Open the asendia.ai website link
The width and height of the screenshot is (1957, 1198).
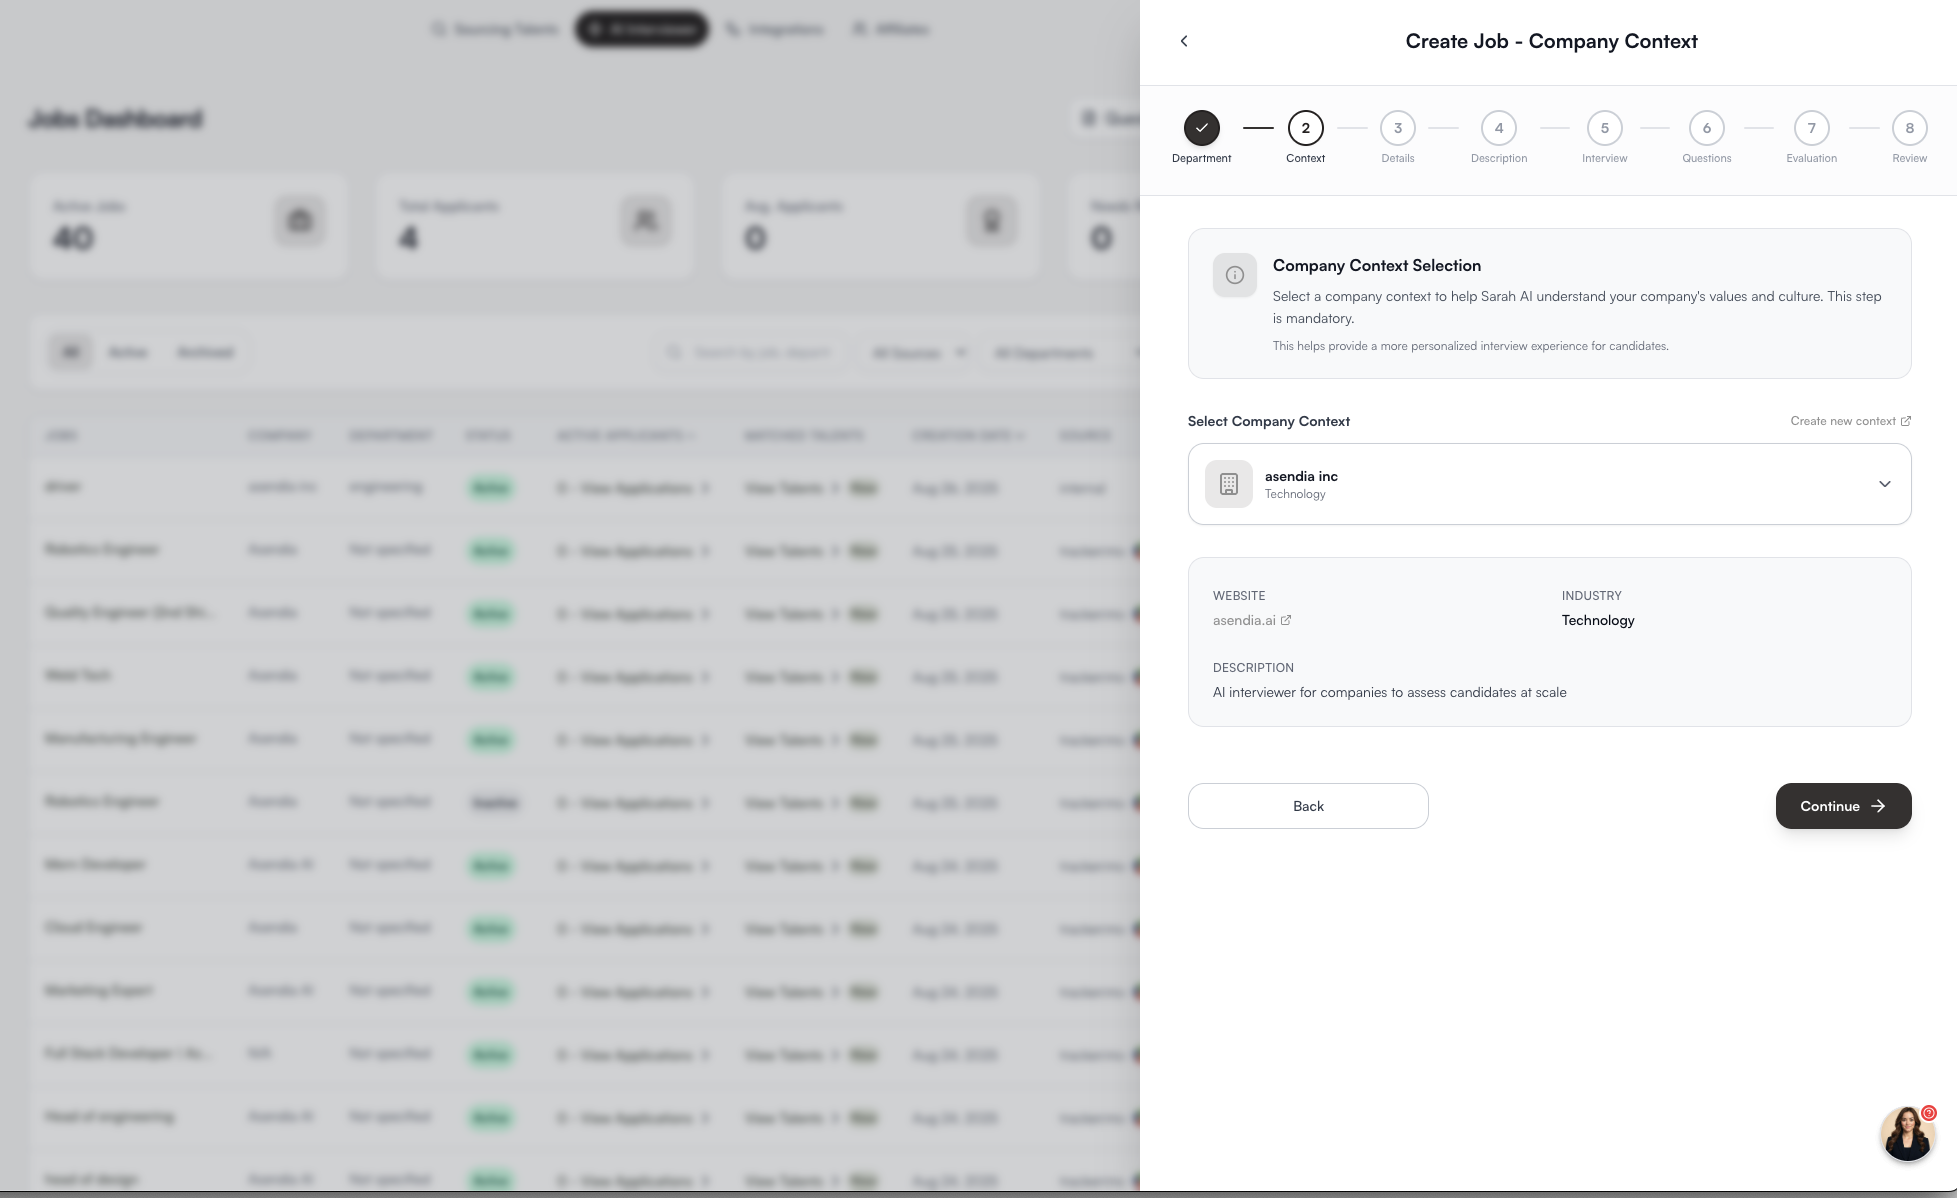pos(1244,620)
